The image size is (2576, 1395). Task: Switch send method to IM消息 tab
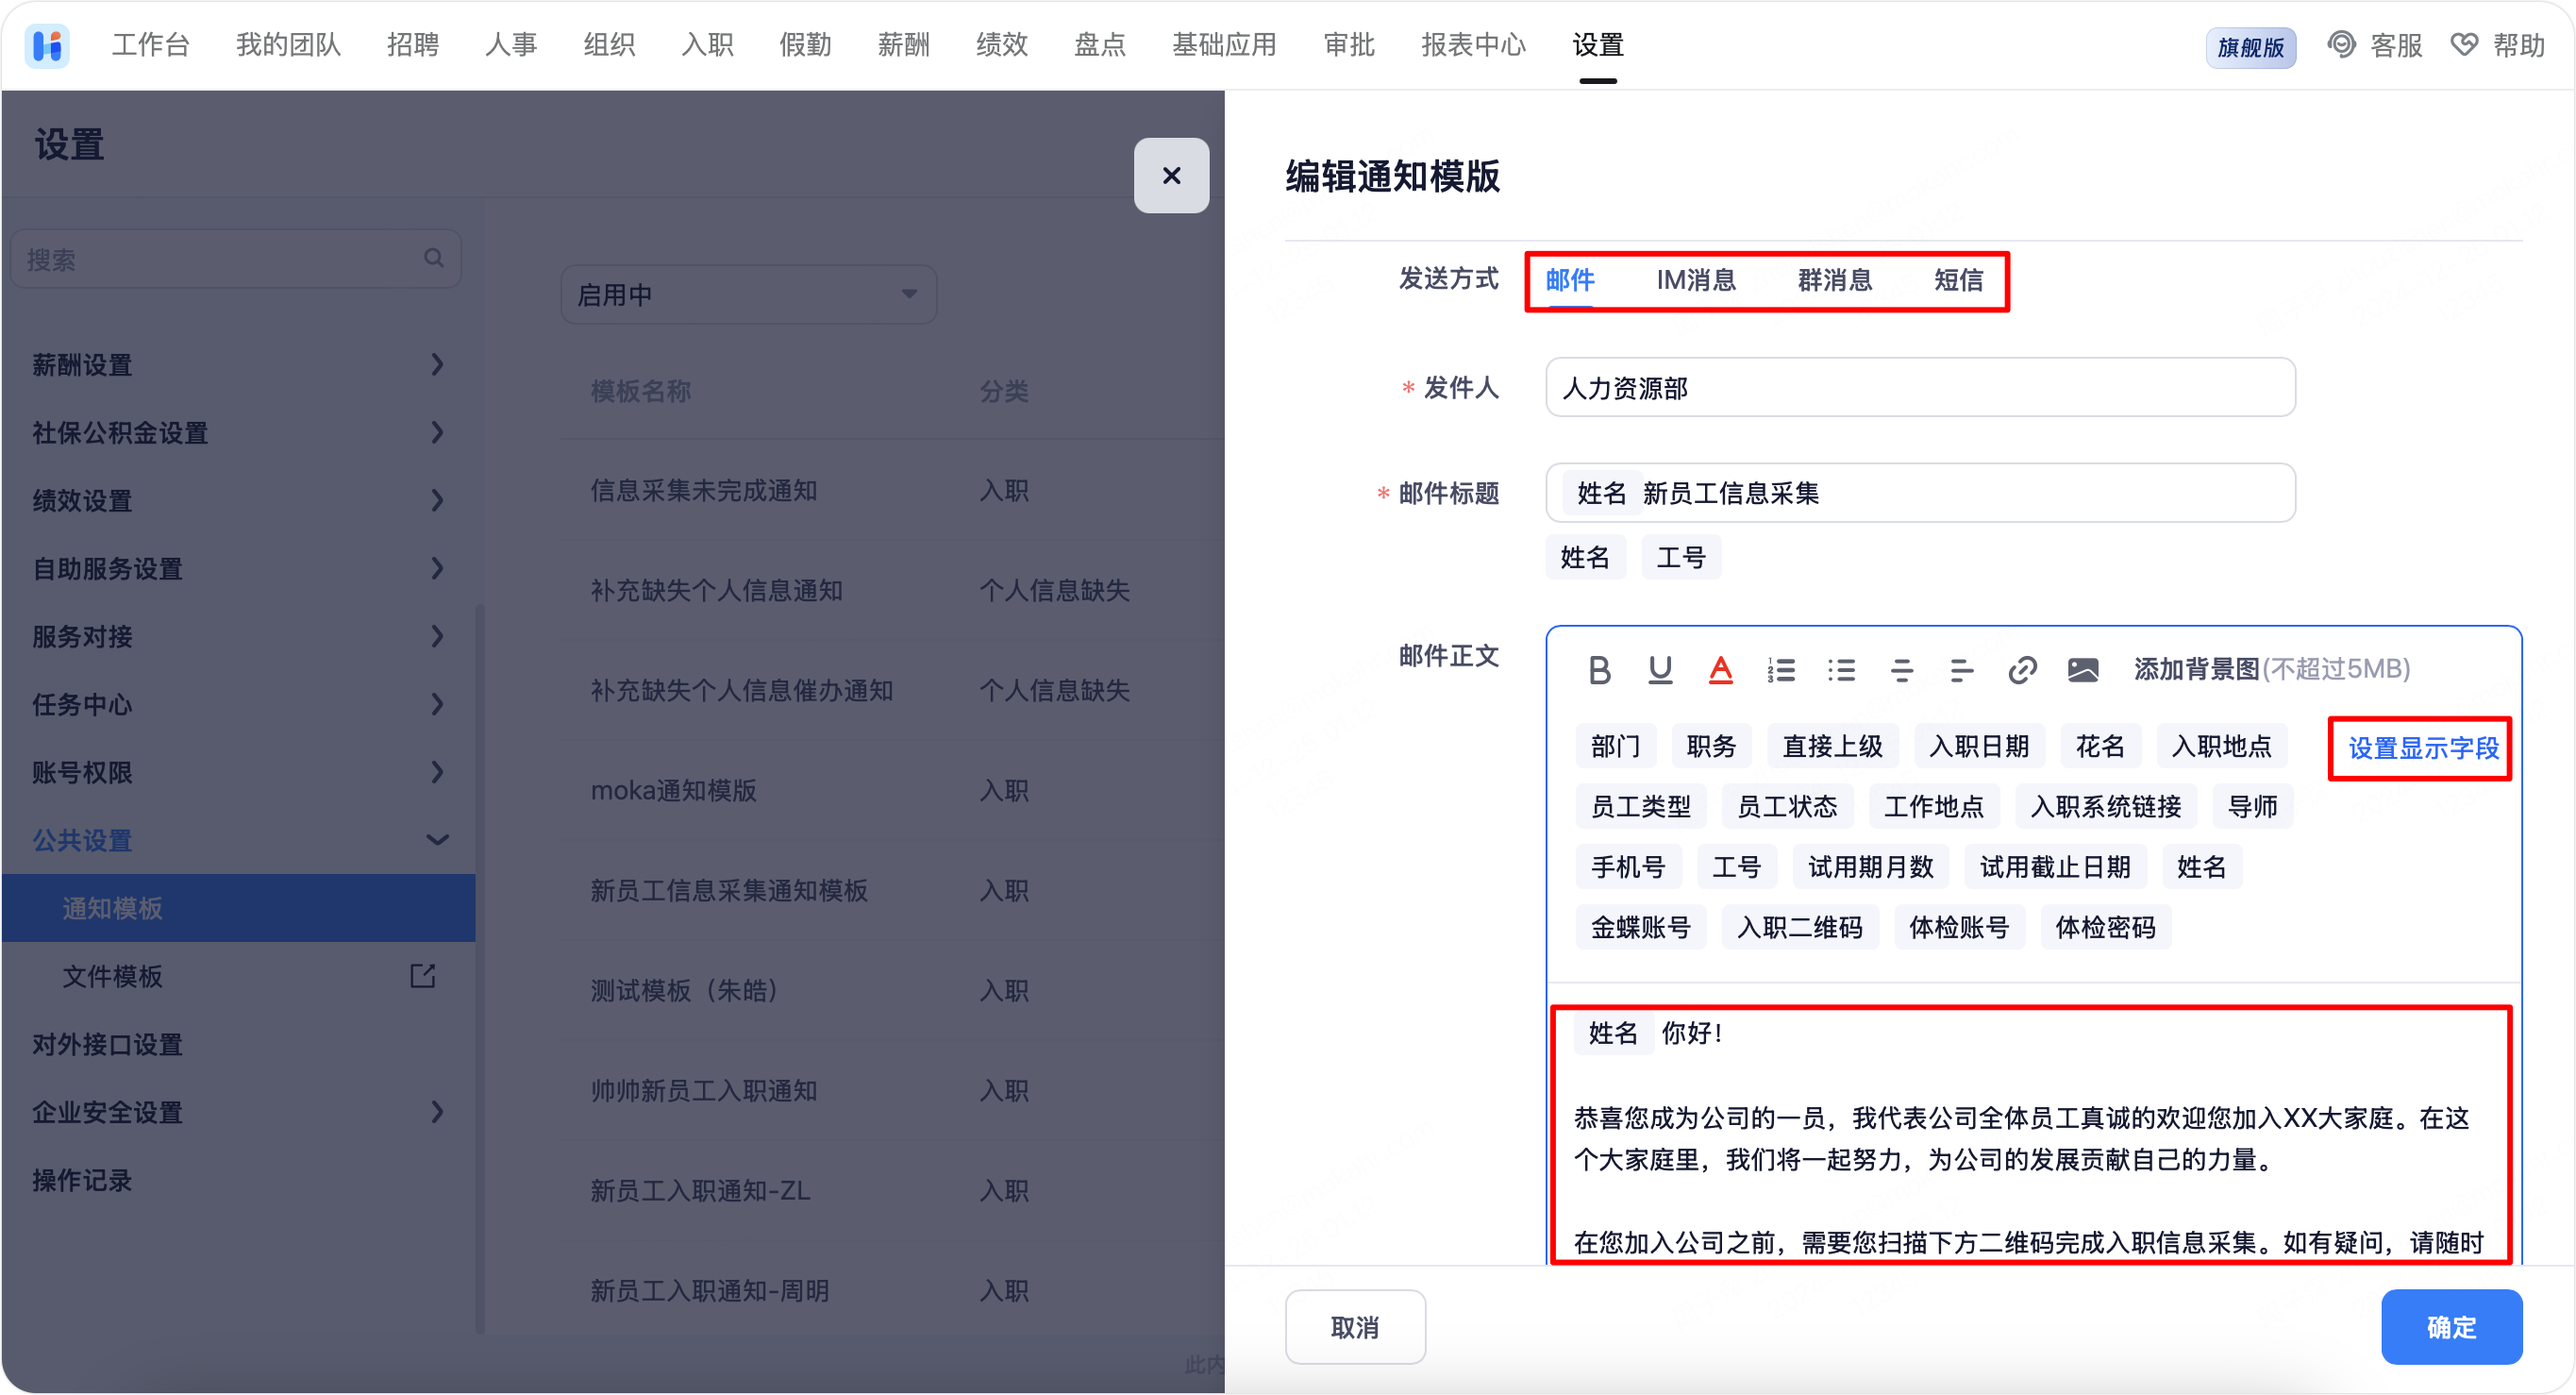(x=1695, y=280)
